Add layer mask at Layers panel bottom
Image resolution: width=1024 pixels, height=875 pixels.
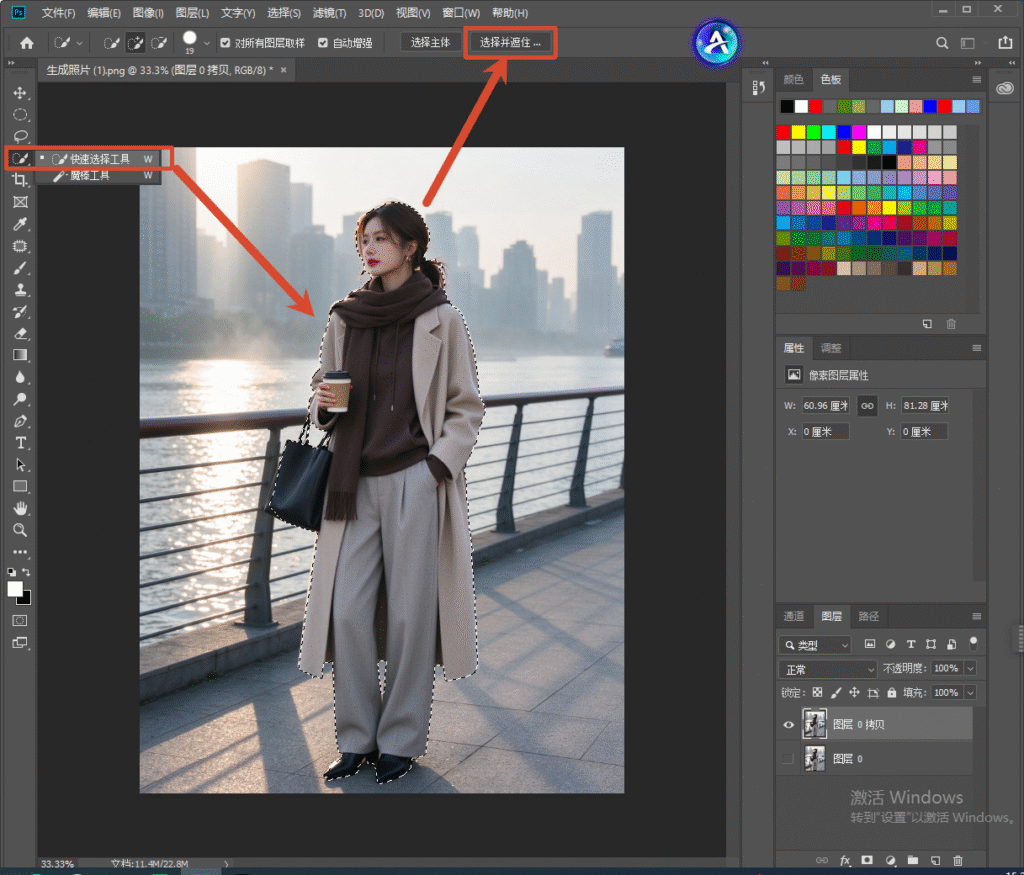pos(867,860)
